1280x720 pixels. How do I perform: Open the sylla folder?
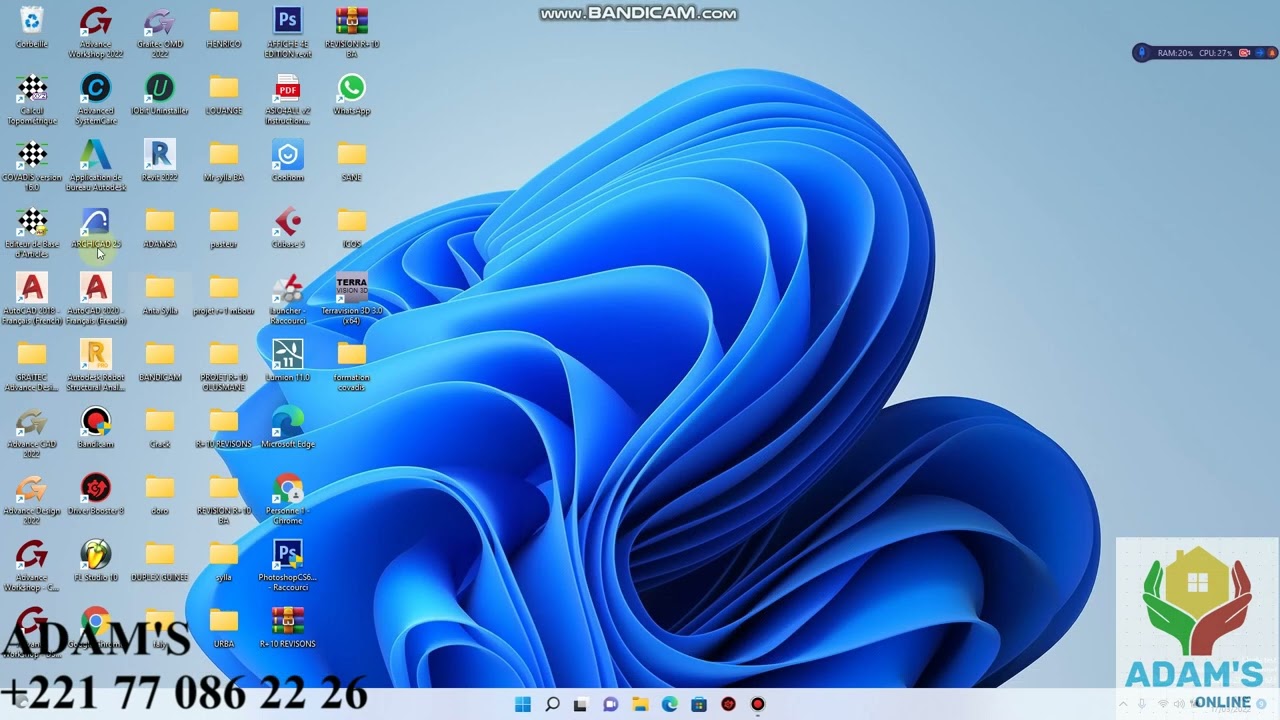(x=224, y=563)
